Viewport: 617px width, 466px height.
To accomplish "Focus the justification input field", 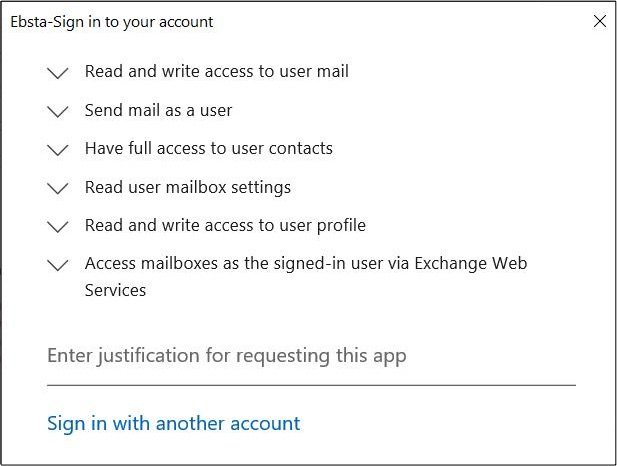I will point(310,356).
